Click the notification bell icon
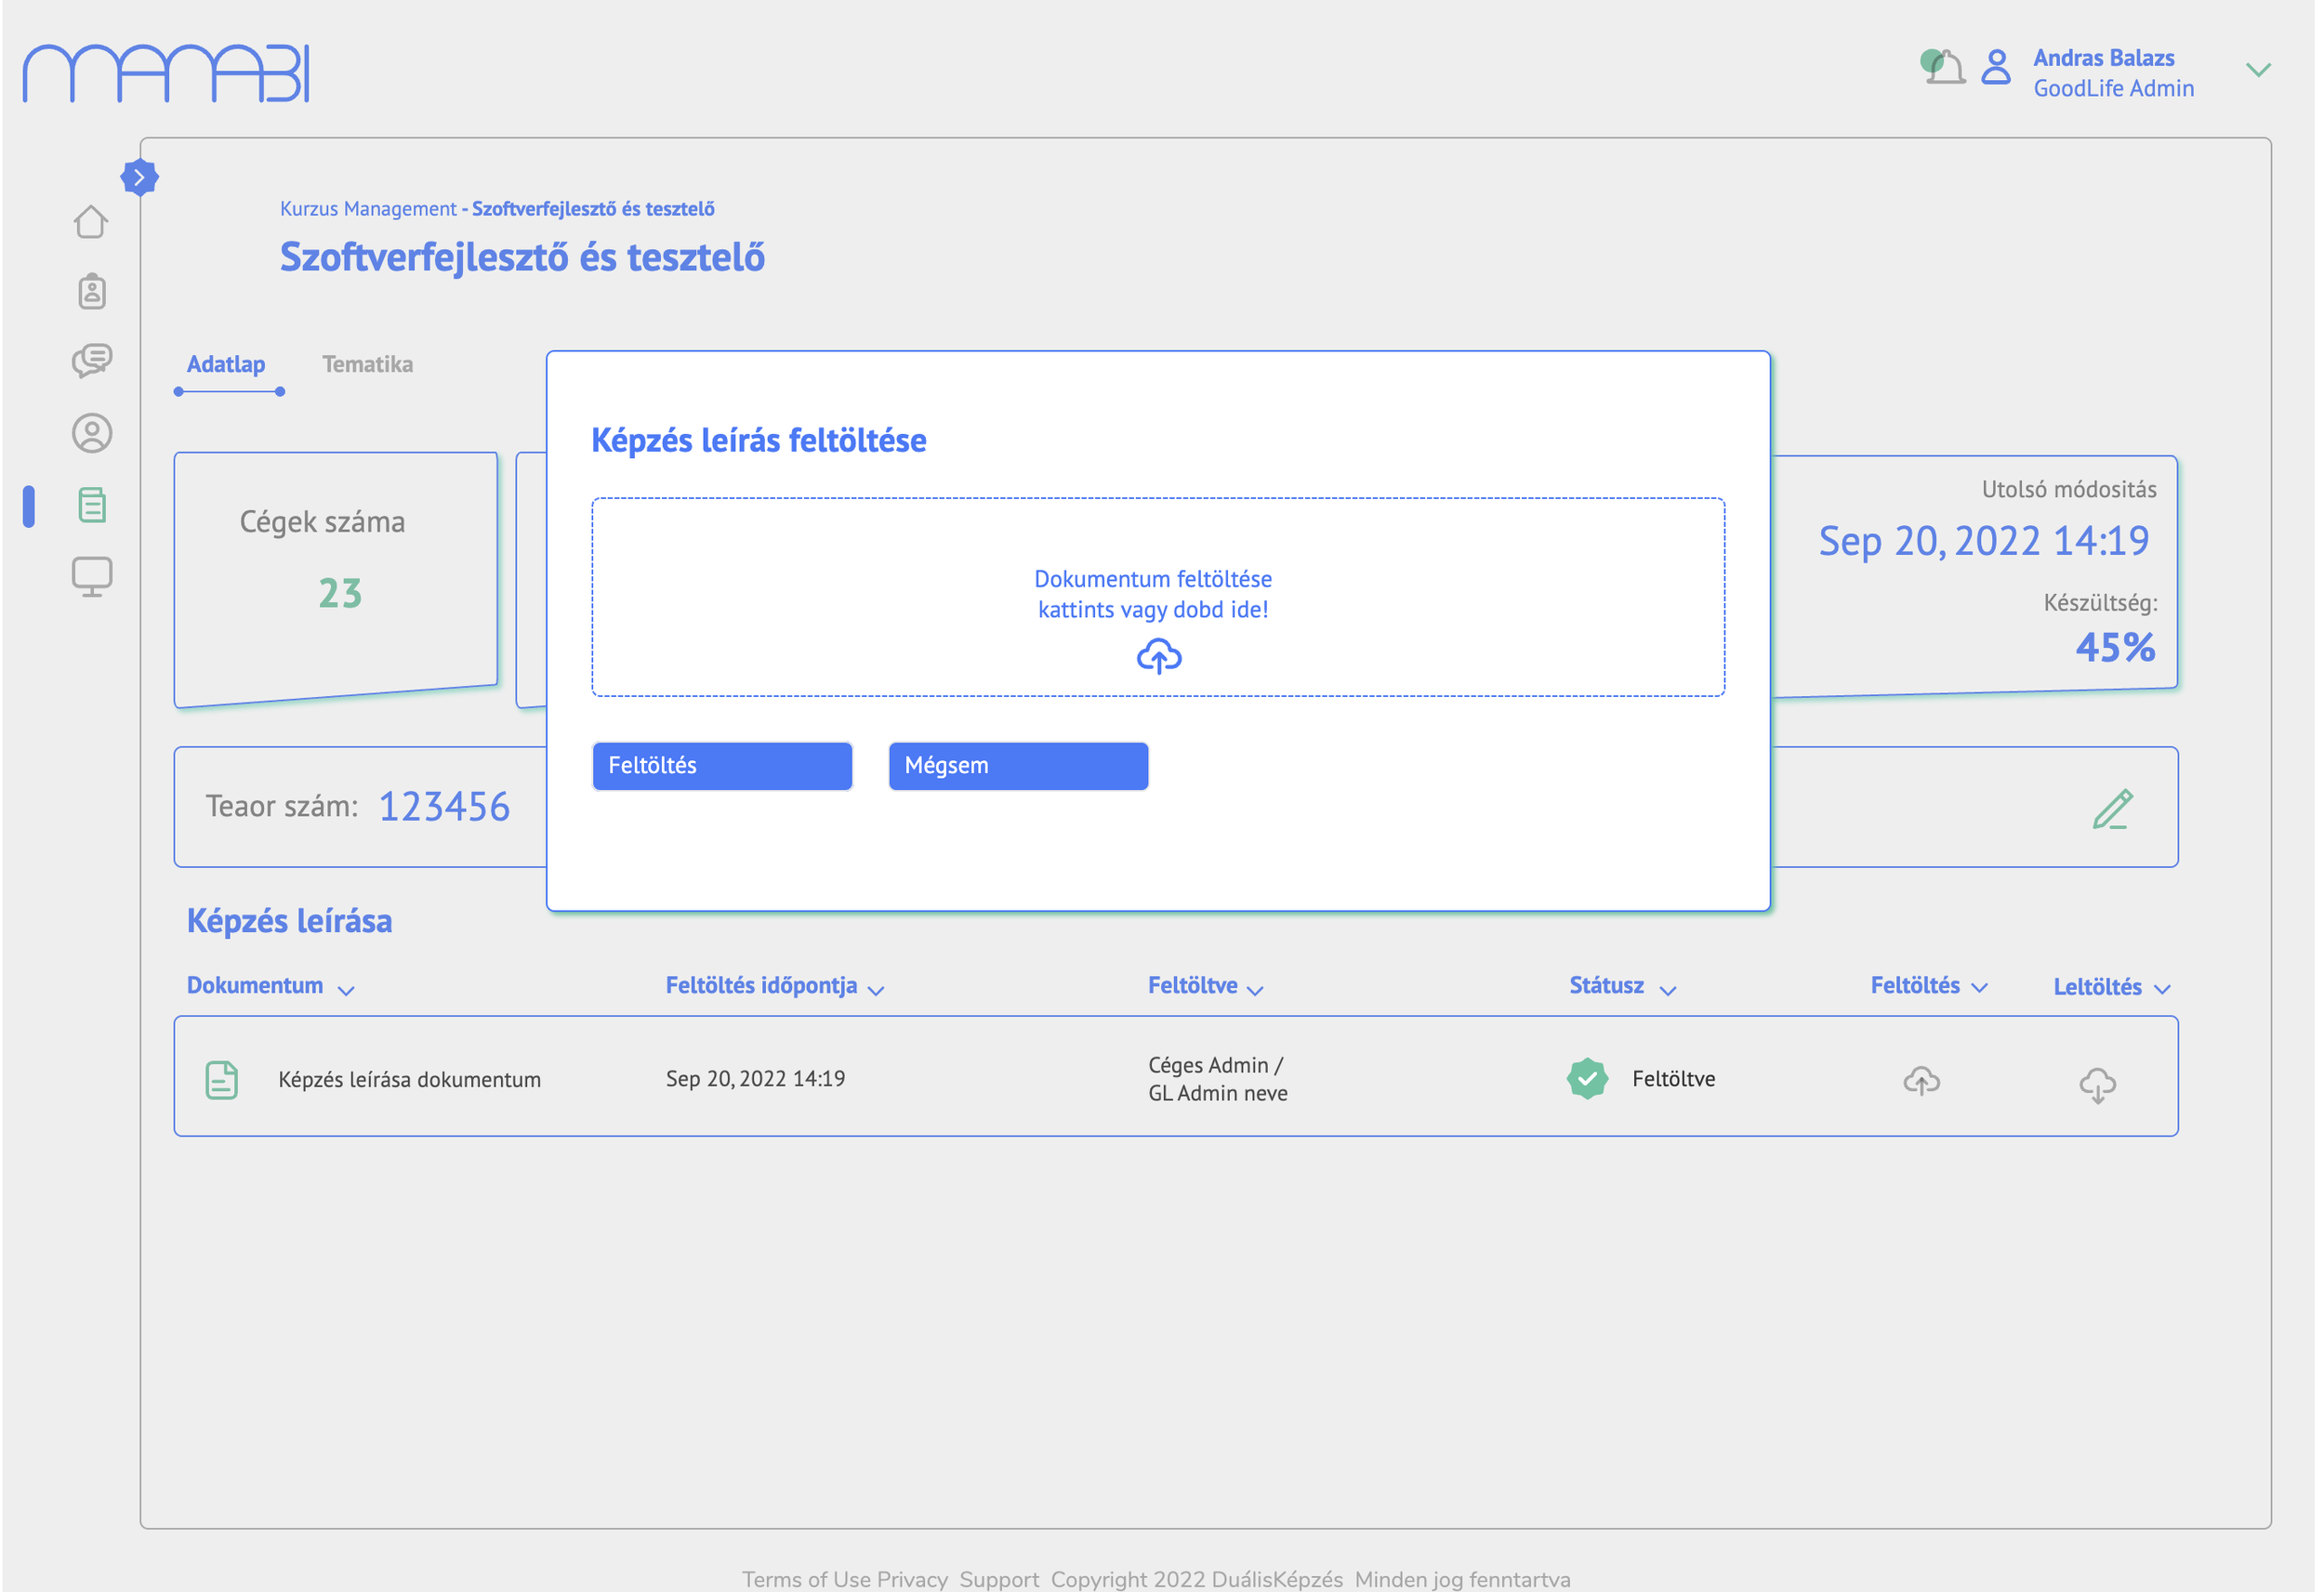Screen dimensions: 2324x1592 (1944, 68)
